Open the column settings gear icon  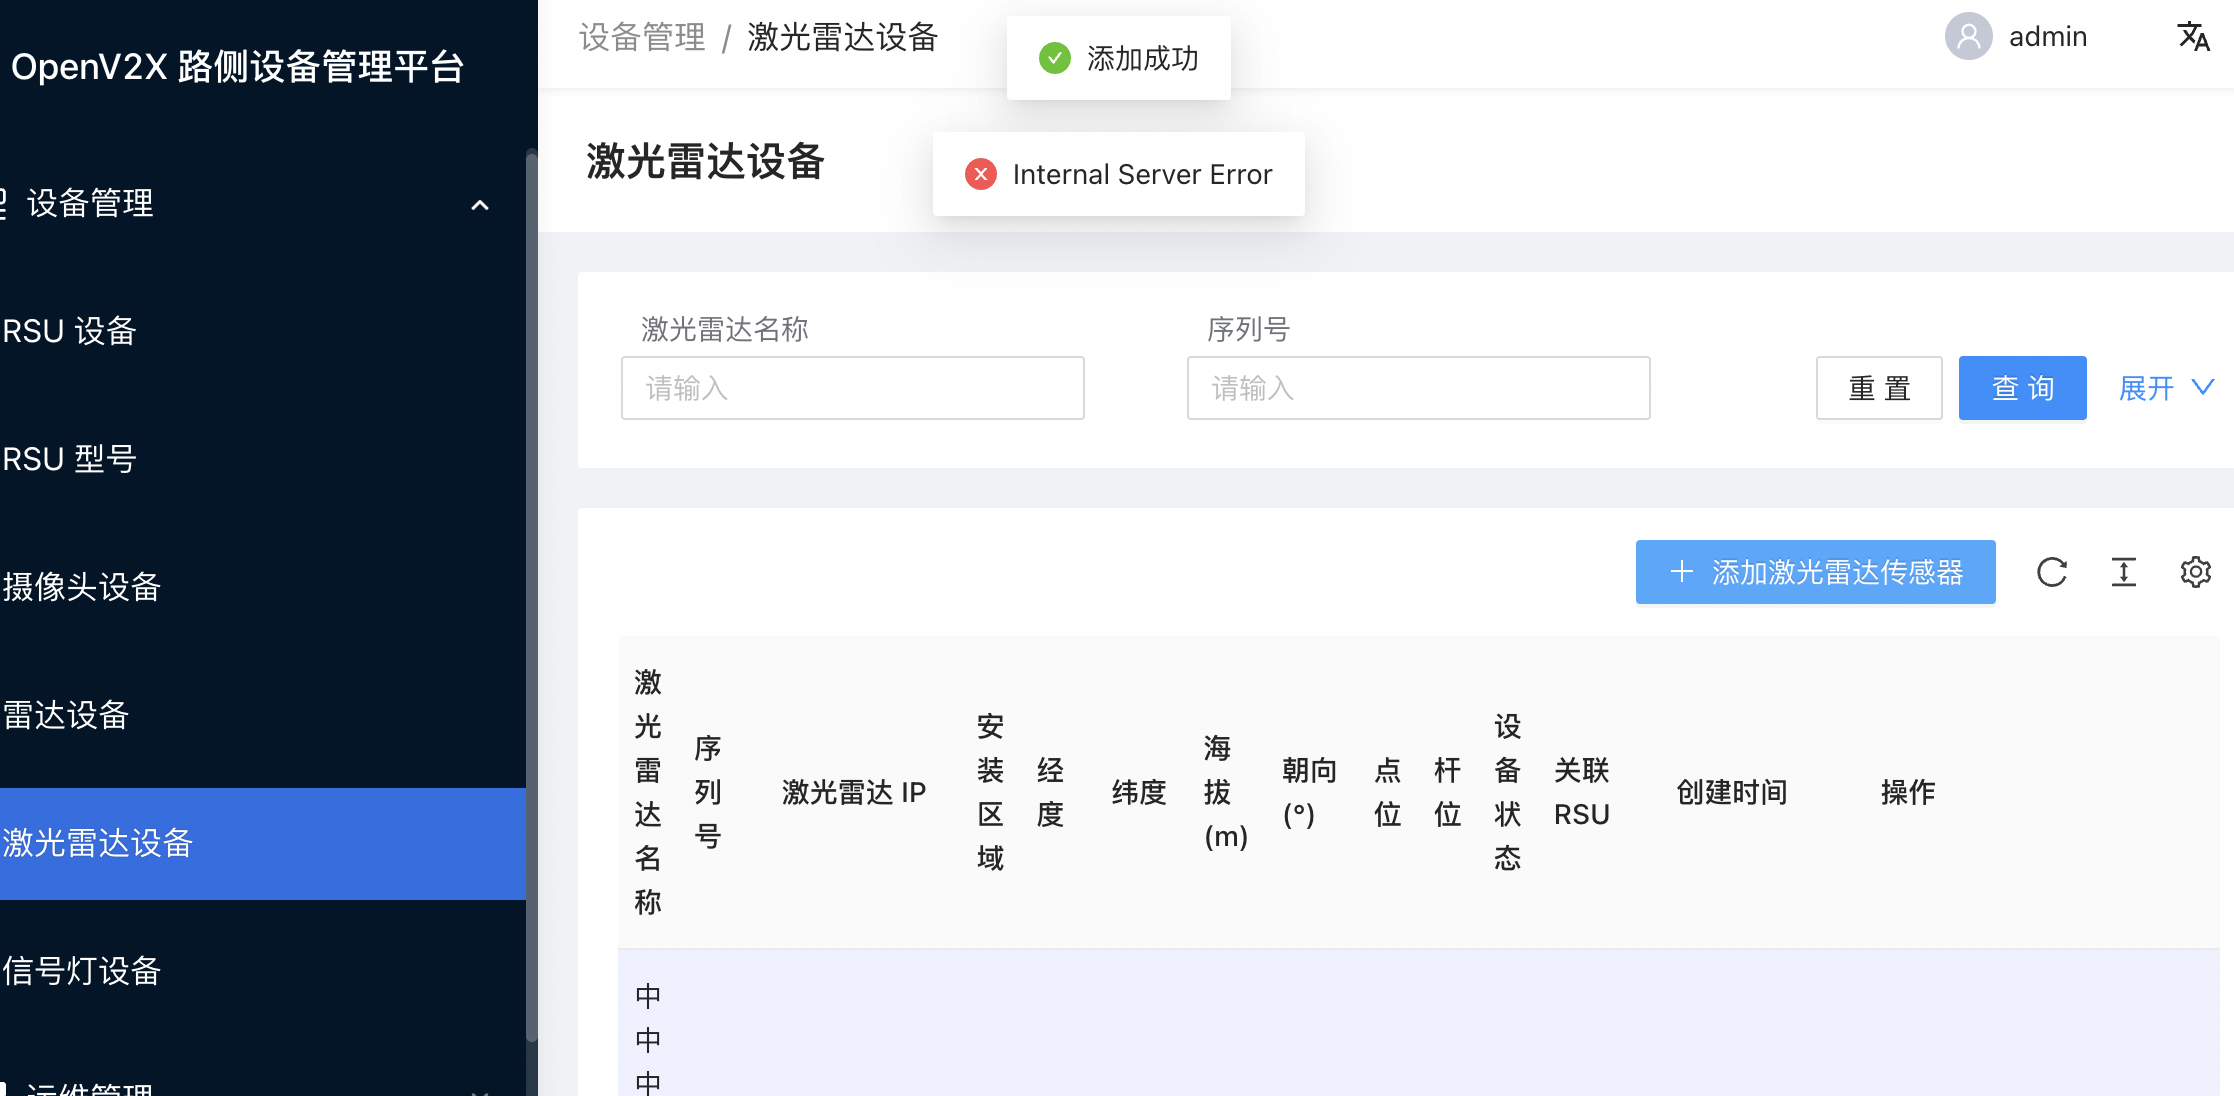pos(2196,572)
